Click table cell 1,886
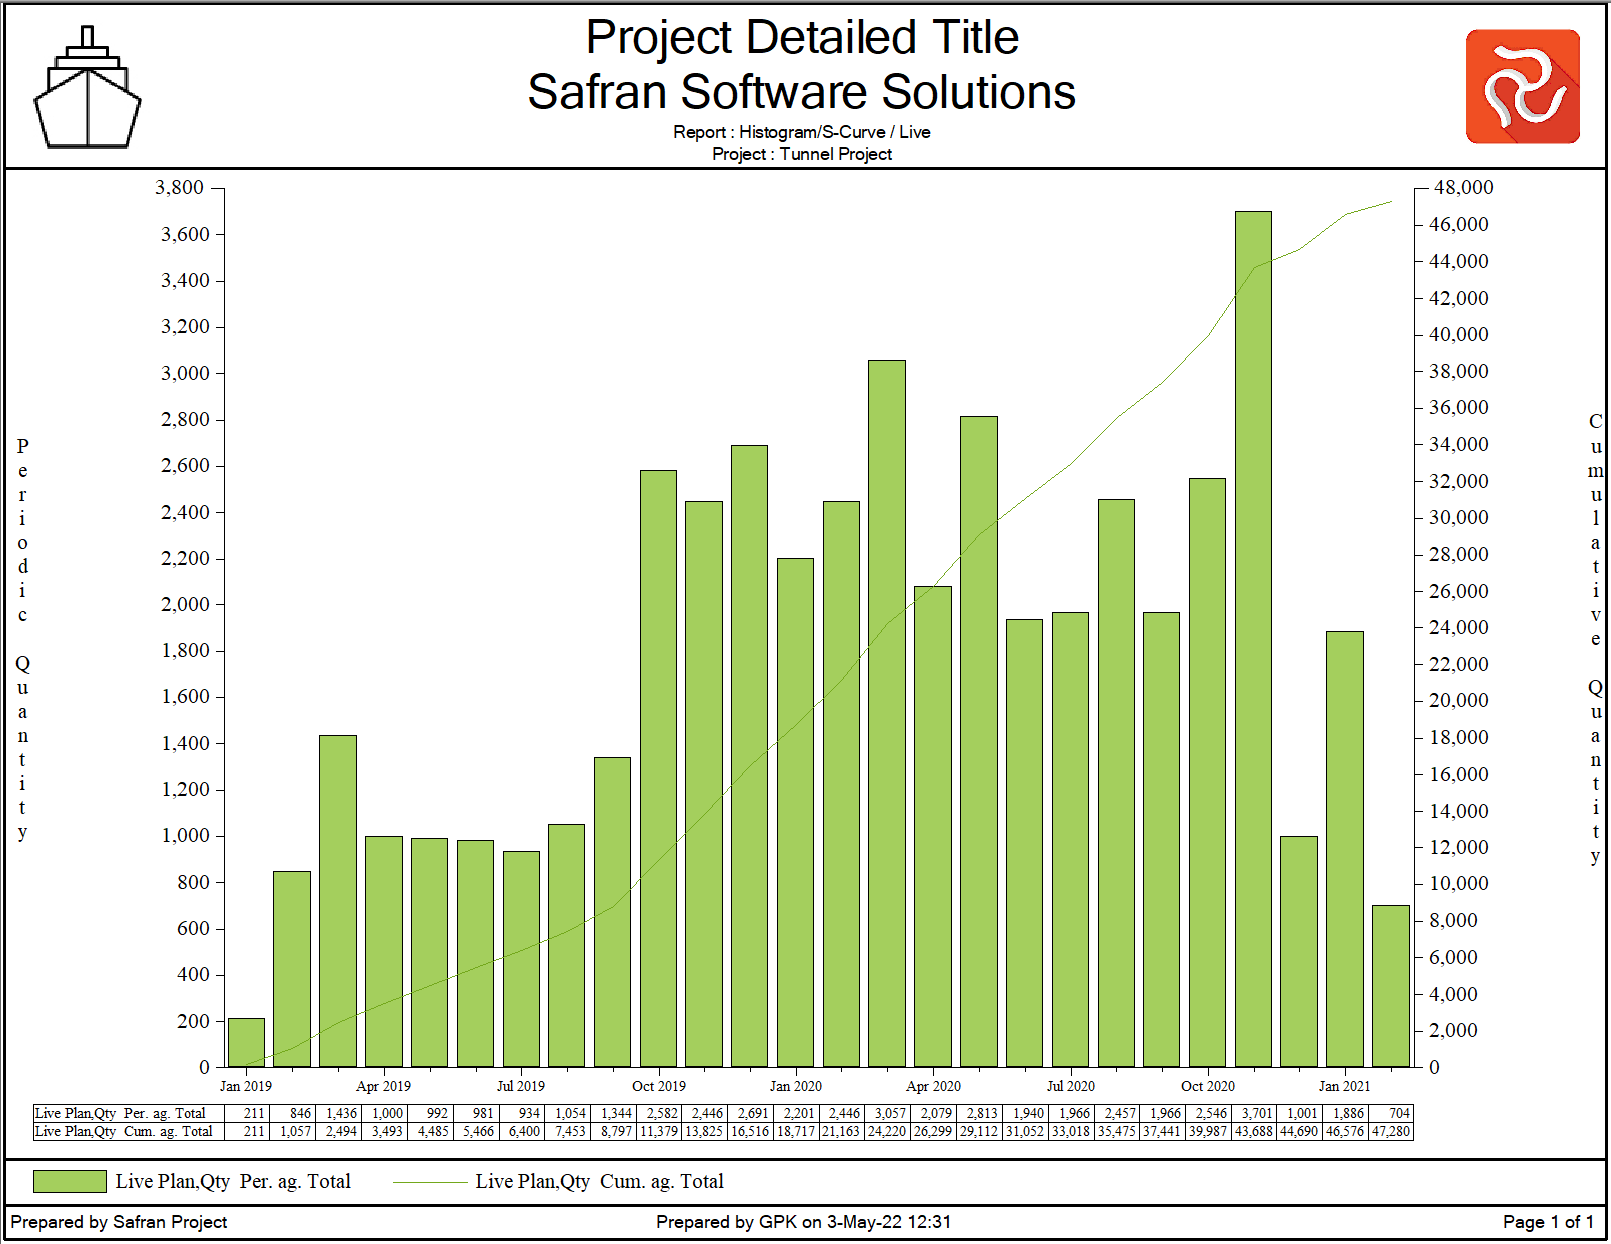1611x1244 pixels. point(1346,1113)
